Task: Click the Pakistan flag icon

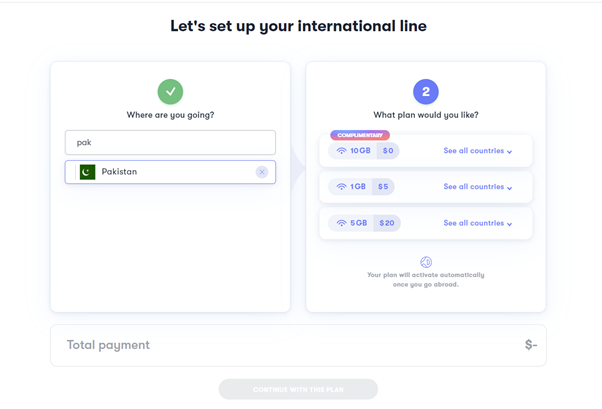Action: click(88, 172)
